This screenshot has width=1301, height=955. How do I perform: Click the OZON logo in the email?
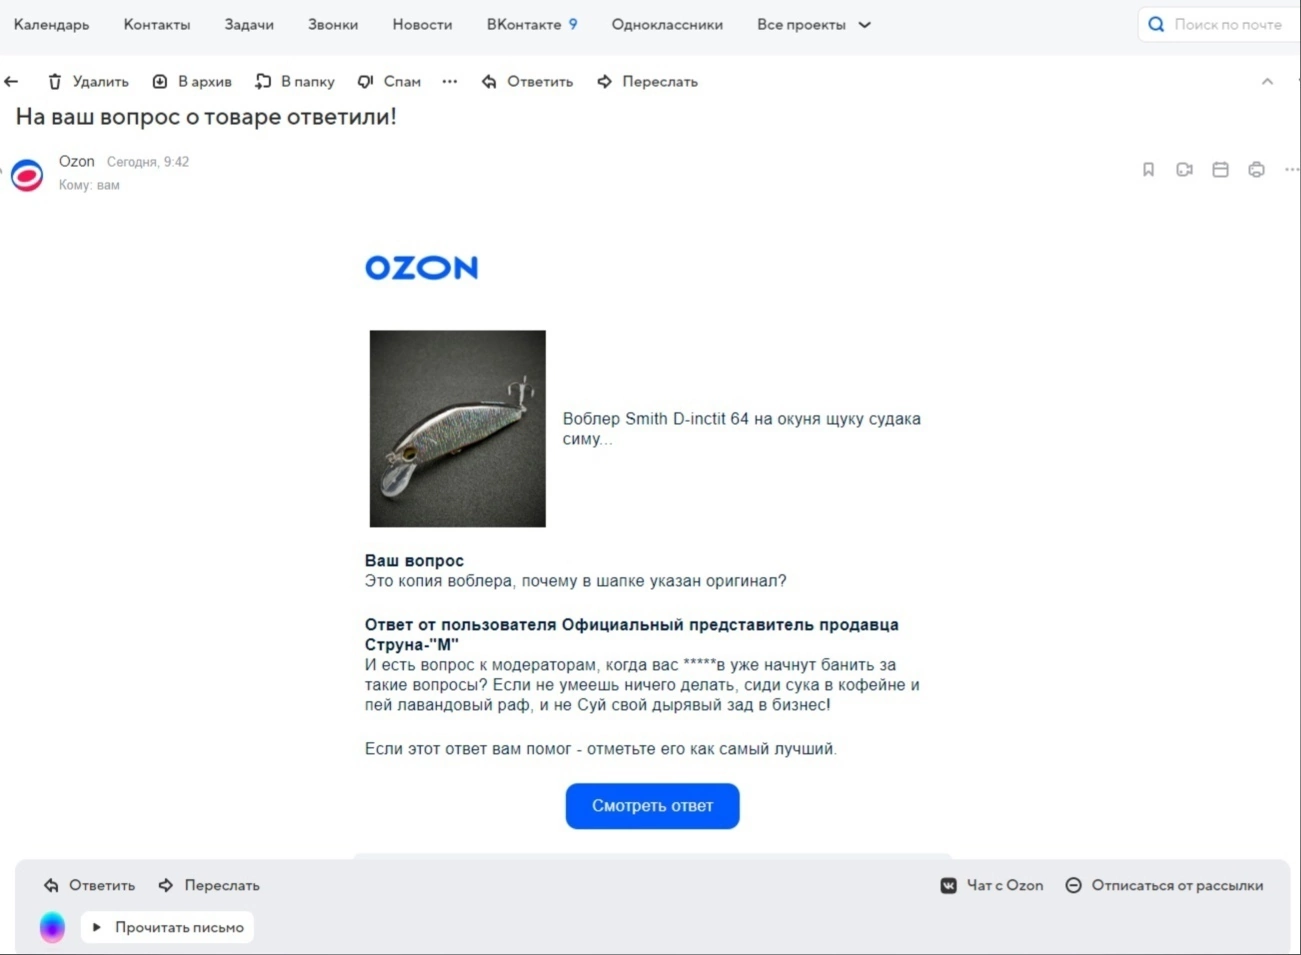(x=421, y=268)
